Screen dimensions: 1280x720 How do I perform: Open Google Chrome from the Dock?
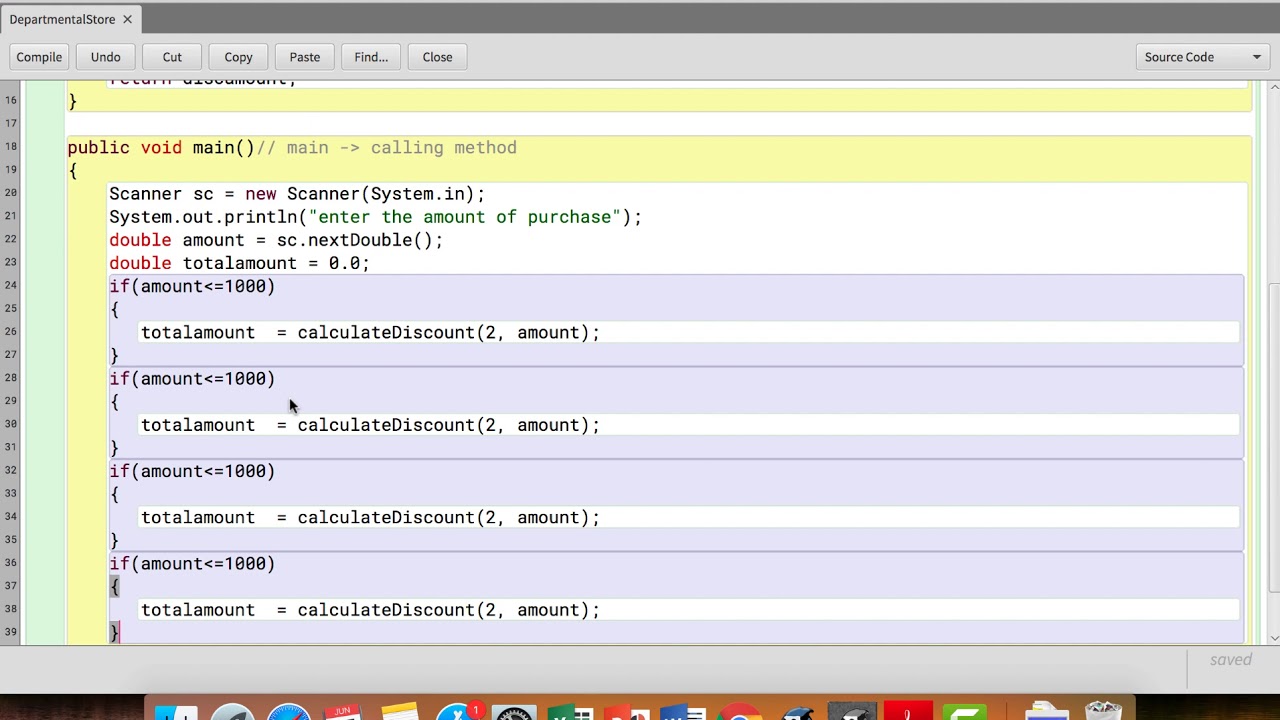point(739,712)
